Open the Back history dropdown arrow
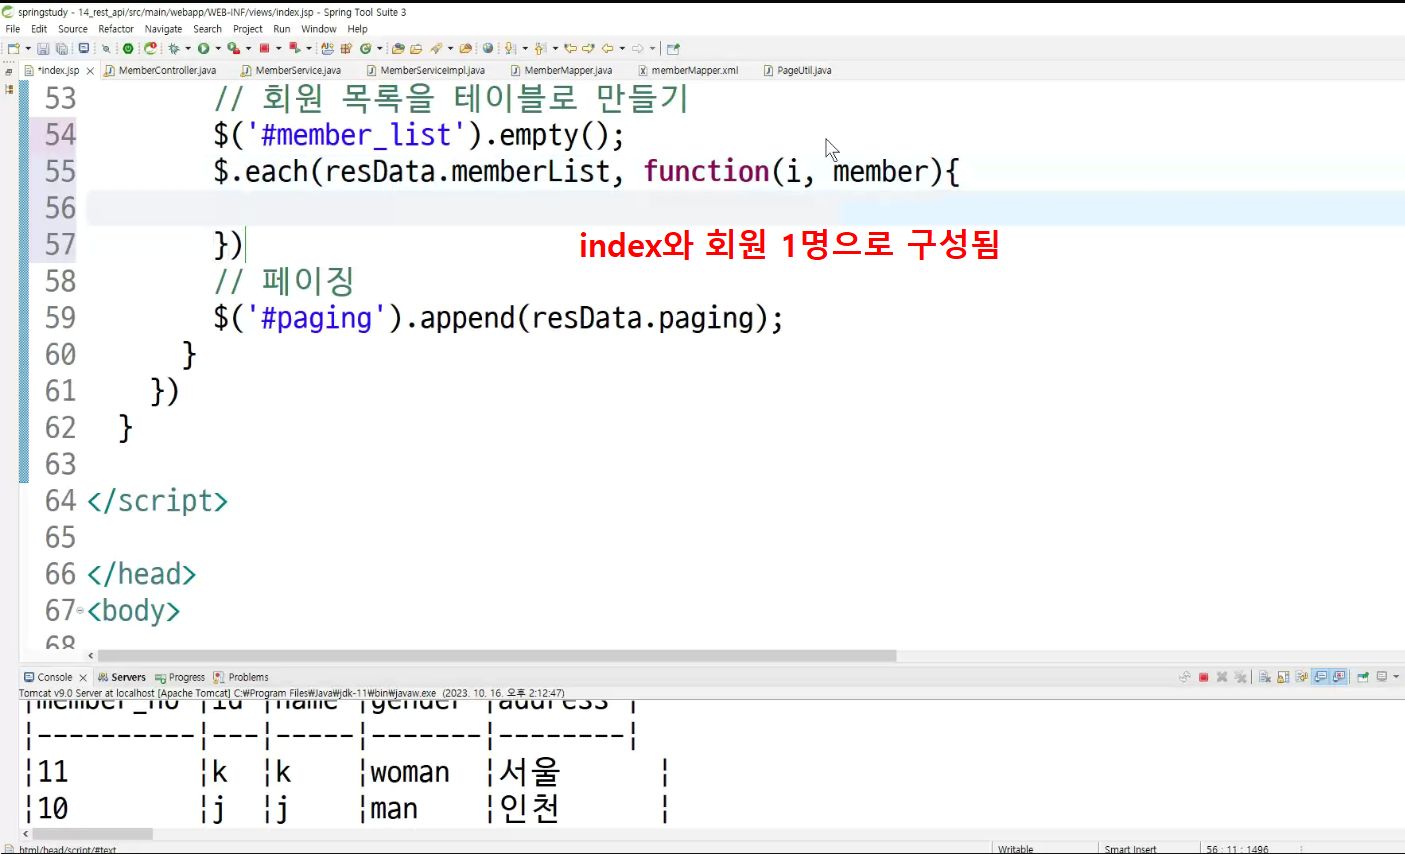Viewport: 1405px width, 854px height. coord(622,48)
